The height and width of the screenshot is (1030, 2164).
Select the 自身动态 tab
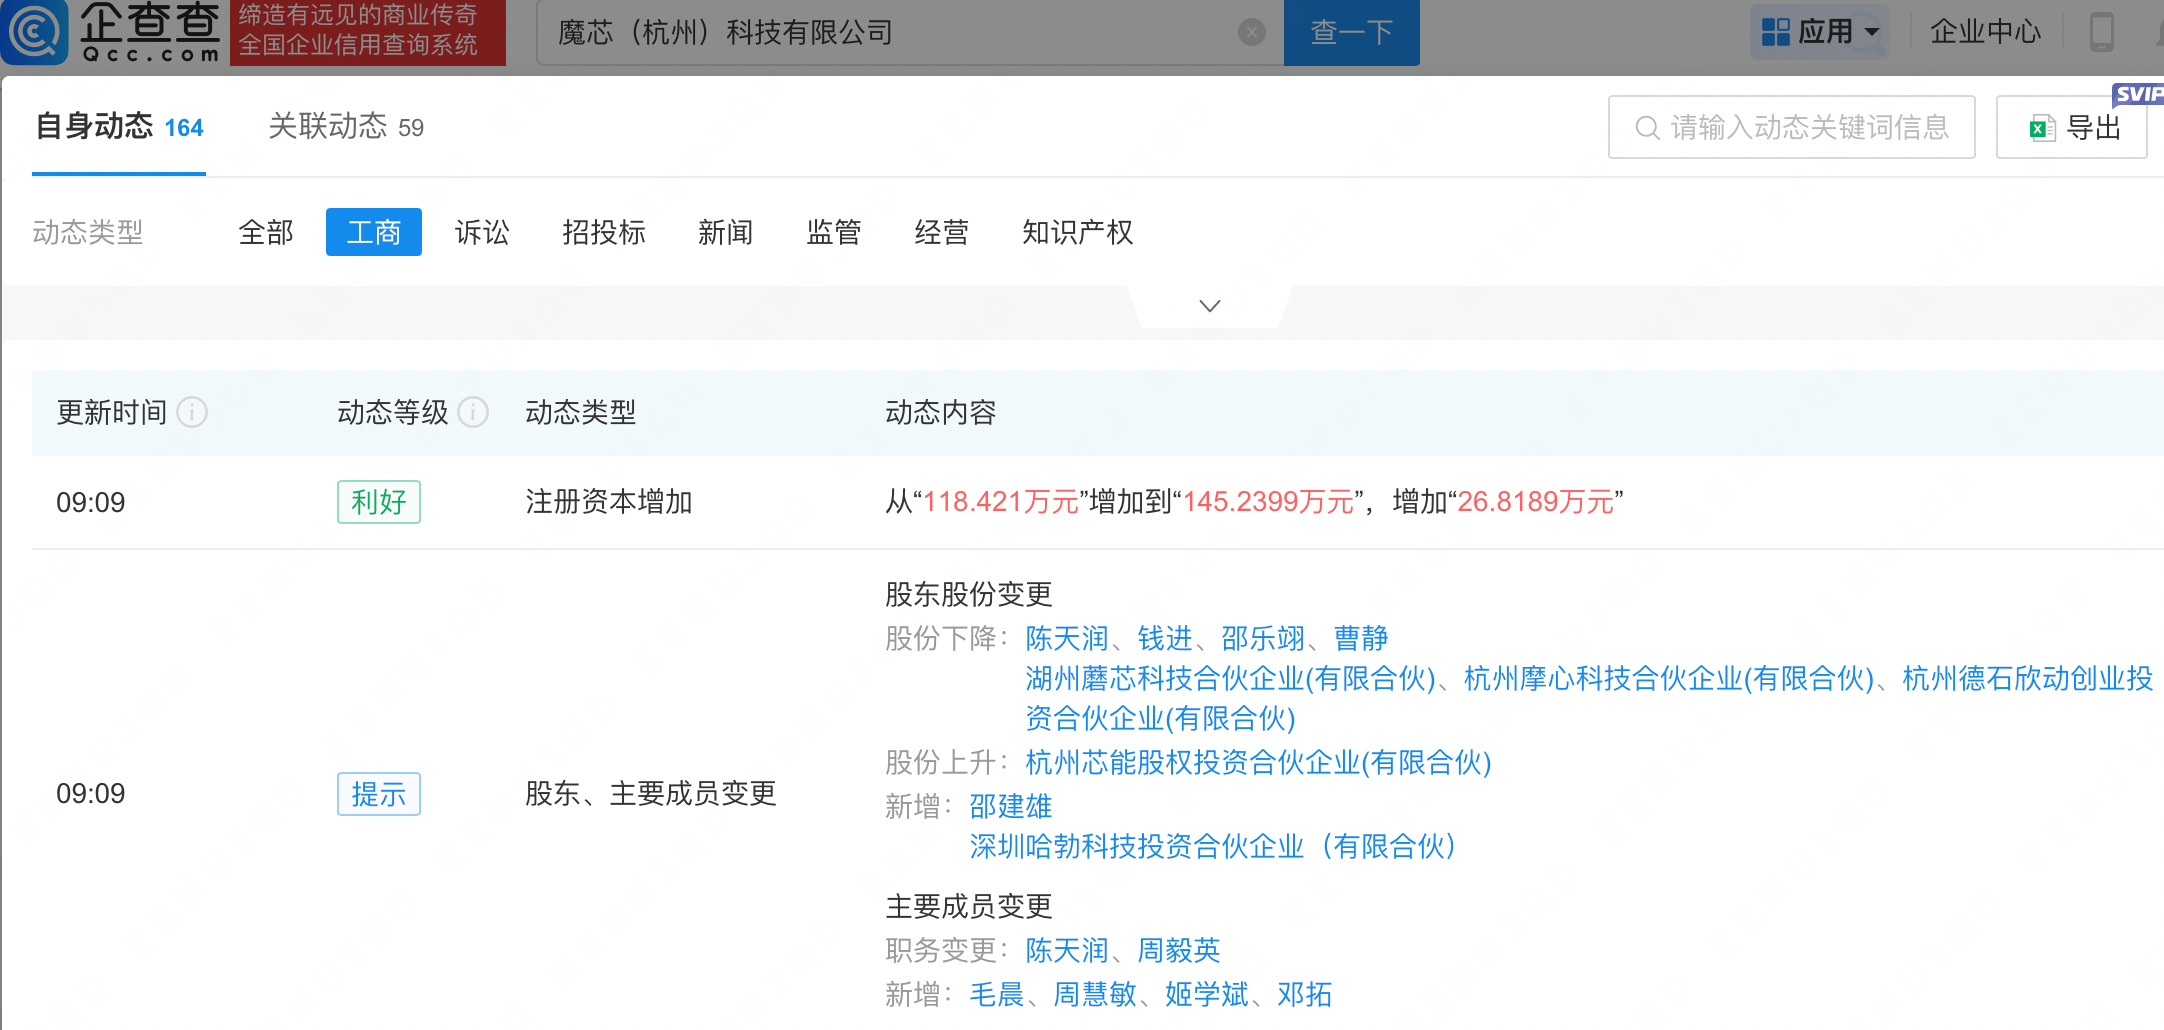[x=119, y=127]
